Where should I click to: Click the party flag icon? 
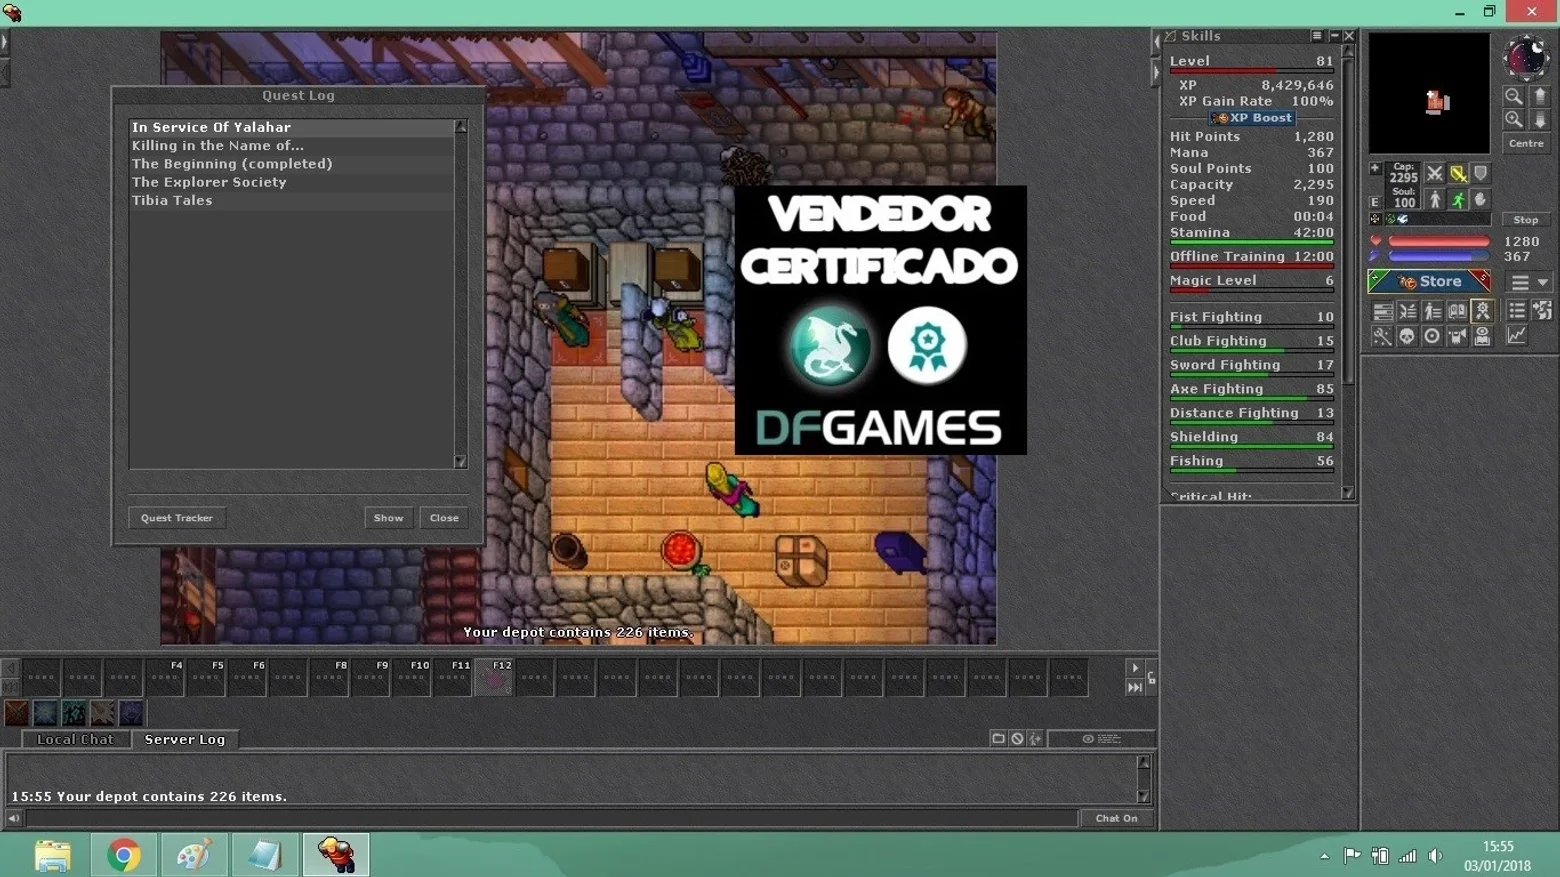(1457, 336)
